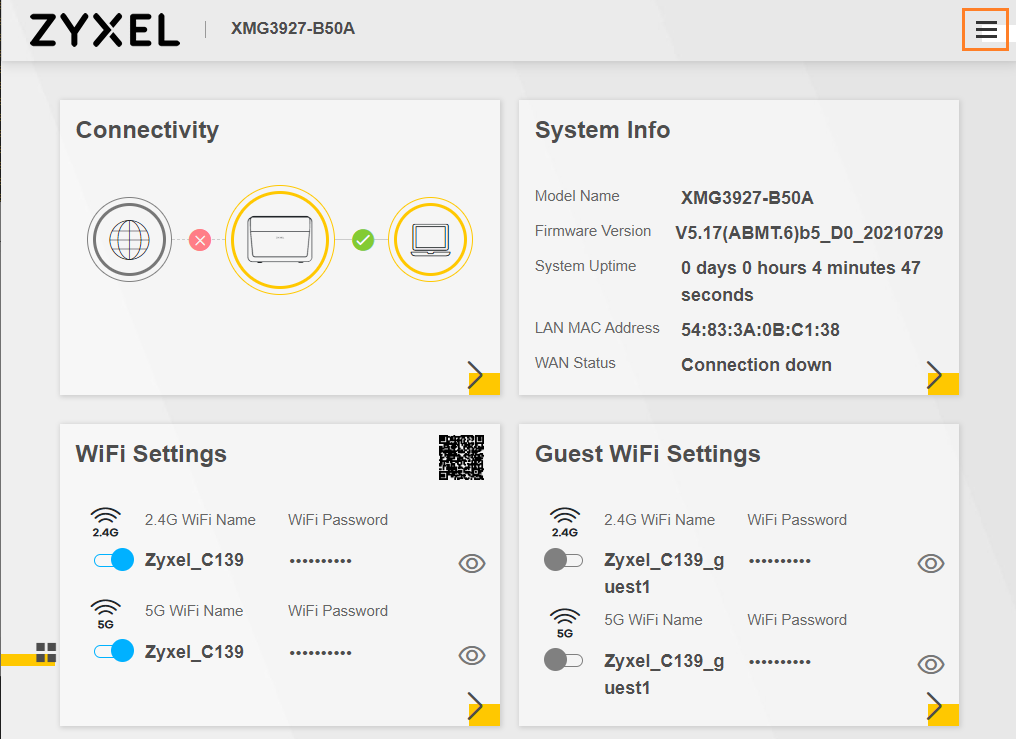Click the 5G WiFi password field
The height and width of the screenshot is (739, 1016).
pyautogui.click(x=321, y=652)
